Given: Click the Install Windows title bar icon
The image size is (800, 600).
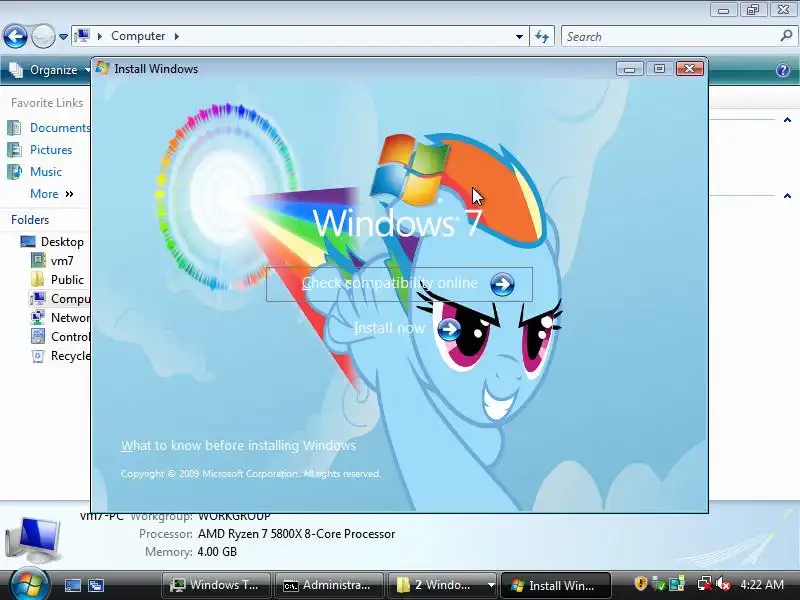Looking at the screenshot, I should 103,68.
